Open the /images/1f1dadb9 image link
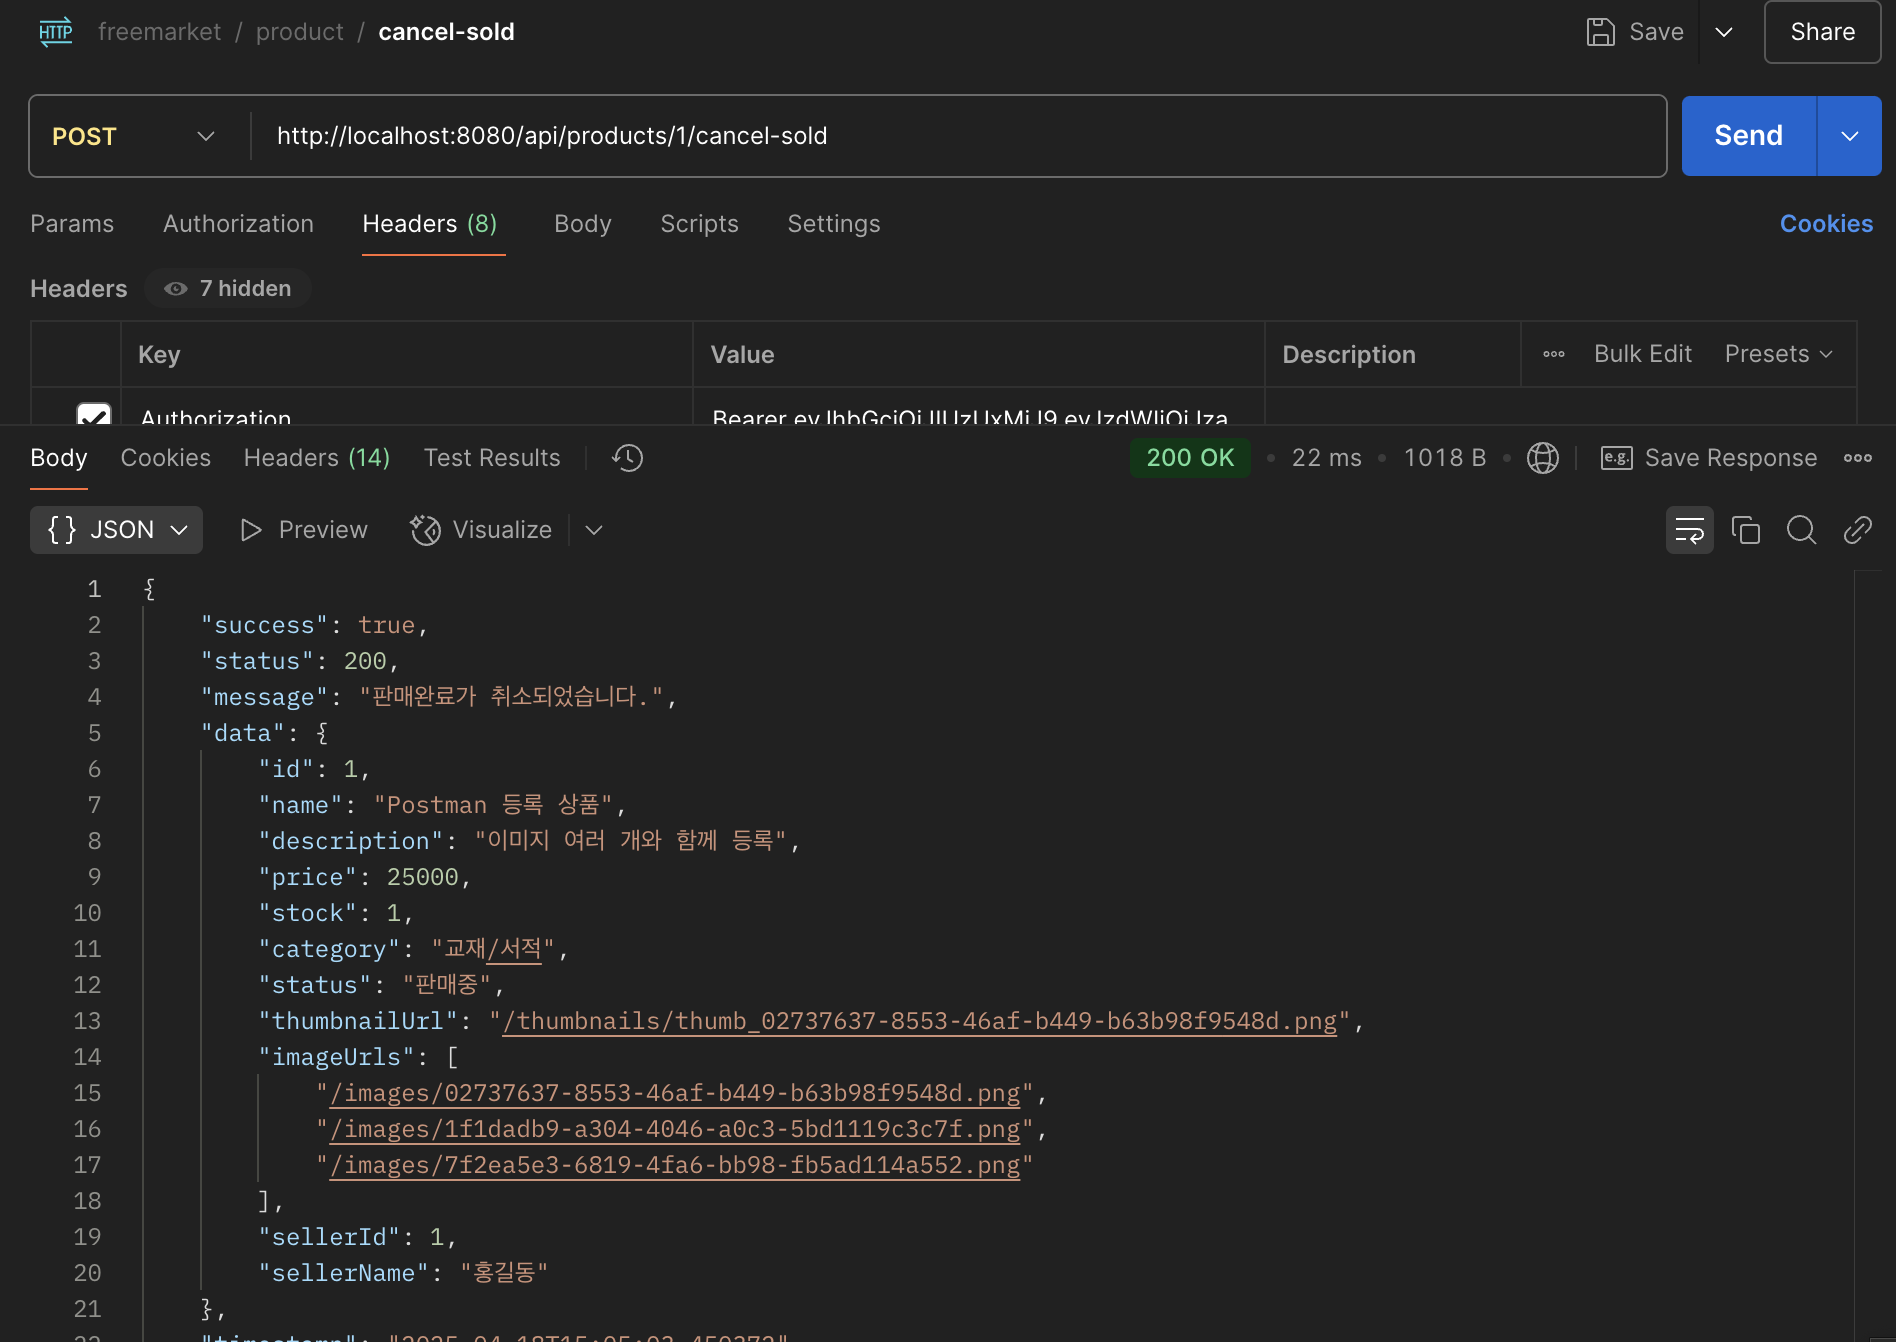 (x=675, y=1129)
